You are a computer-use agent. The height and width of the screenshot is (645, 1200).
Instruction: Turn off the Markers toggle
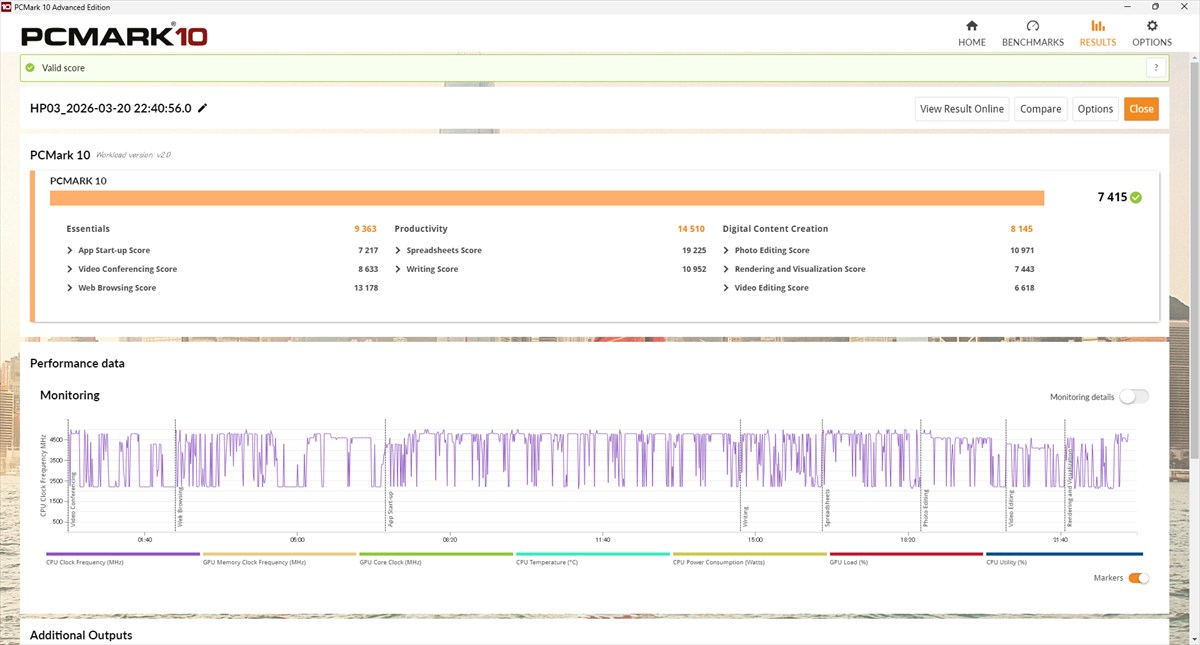coord(1138,578)
